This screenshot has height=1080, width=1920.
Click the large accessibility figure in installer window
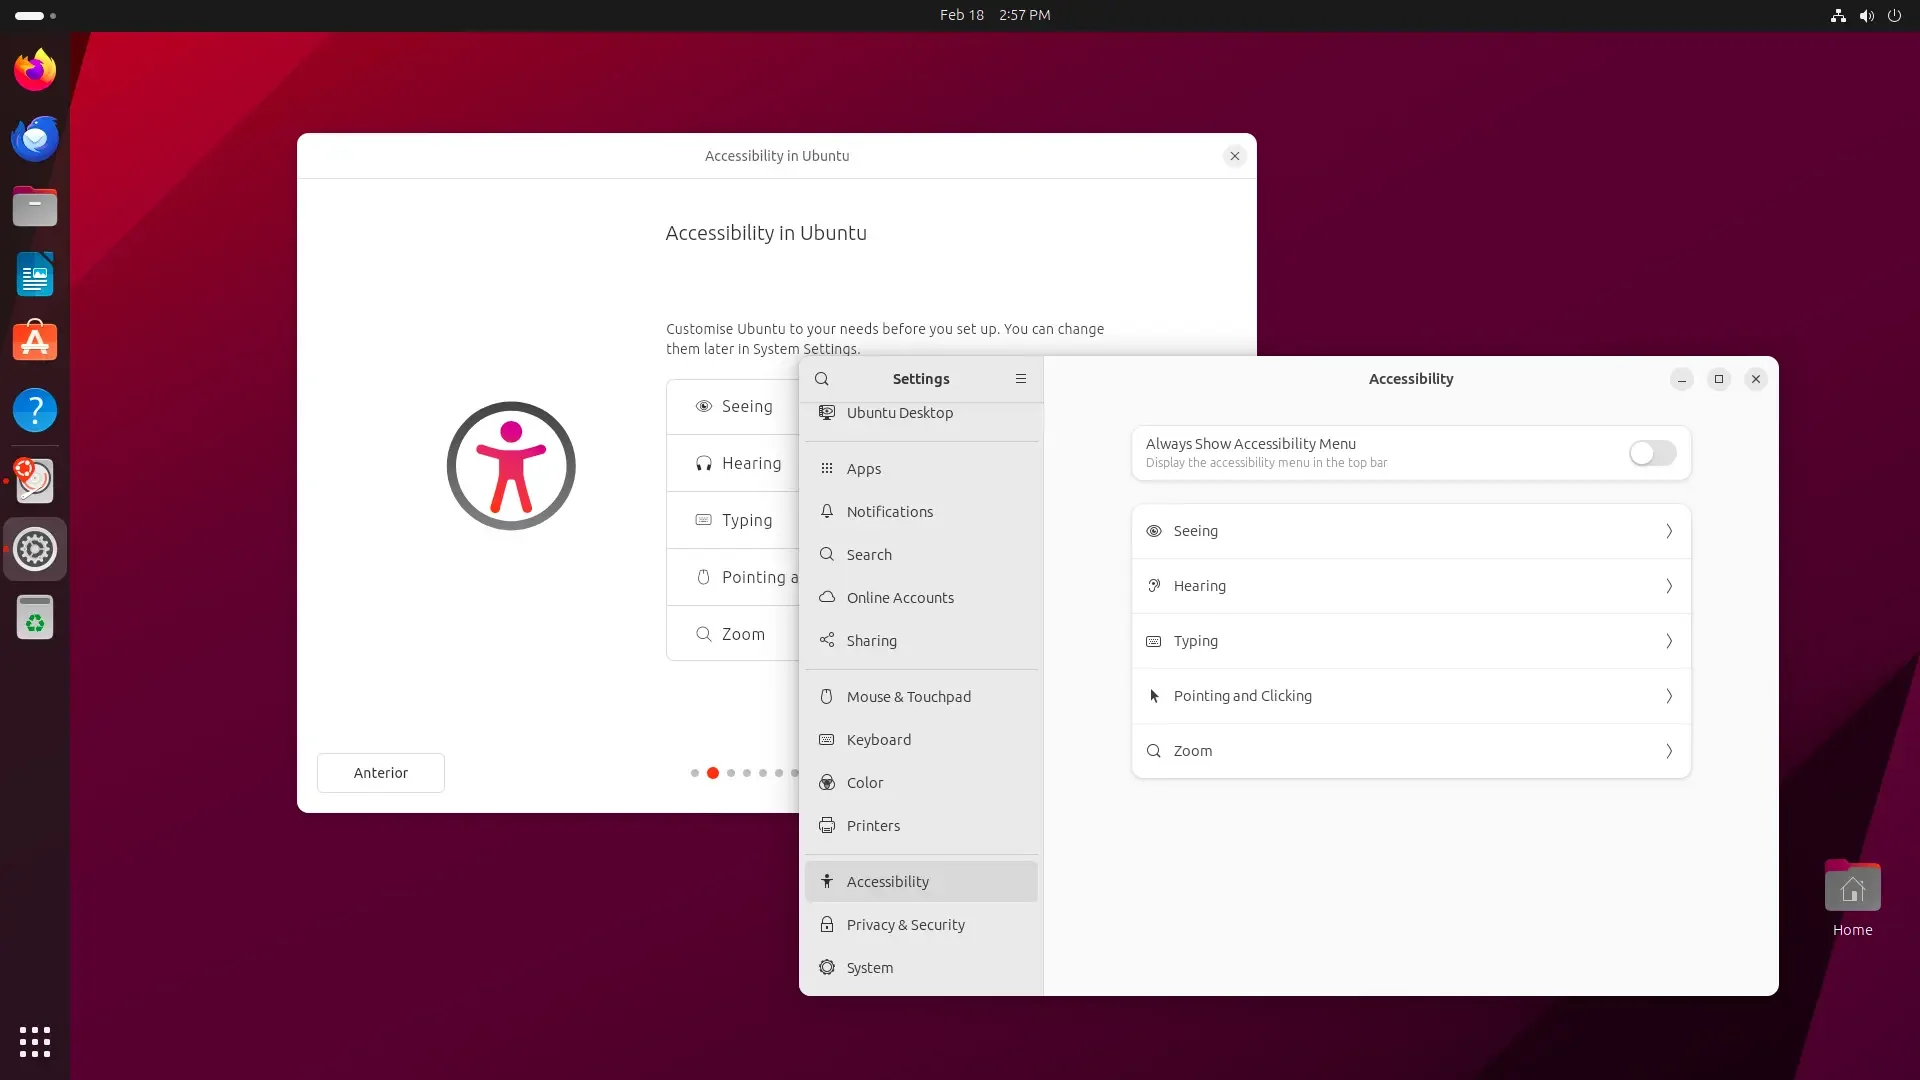[511, 466]
